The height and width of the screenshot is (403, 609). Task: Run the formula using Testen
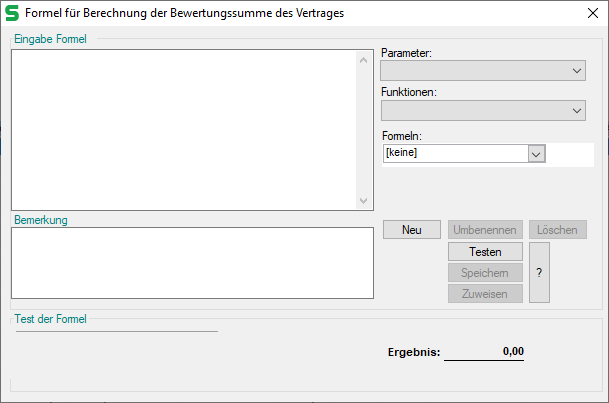[485, 252]
